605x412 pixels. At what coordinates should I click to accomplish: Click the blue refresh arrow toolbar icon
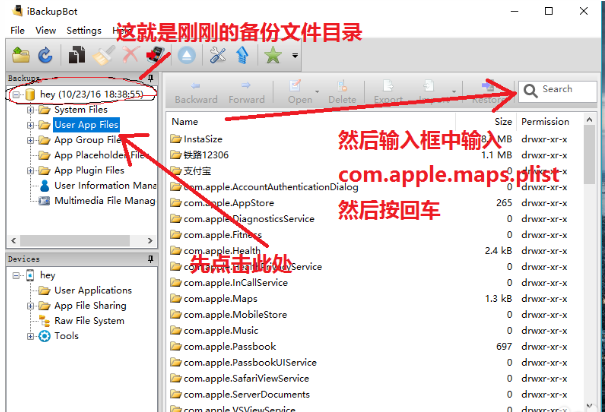tap(45, 55)
